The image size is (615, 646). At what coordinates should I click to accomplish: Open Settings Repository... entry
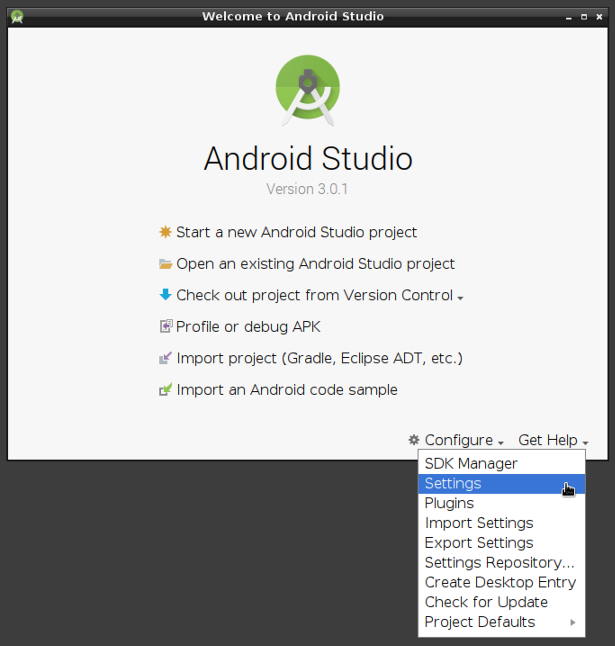(x=502, y=563)
